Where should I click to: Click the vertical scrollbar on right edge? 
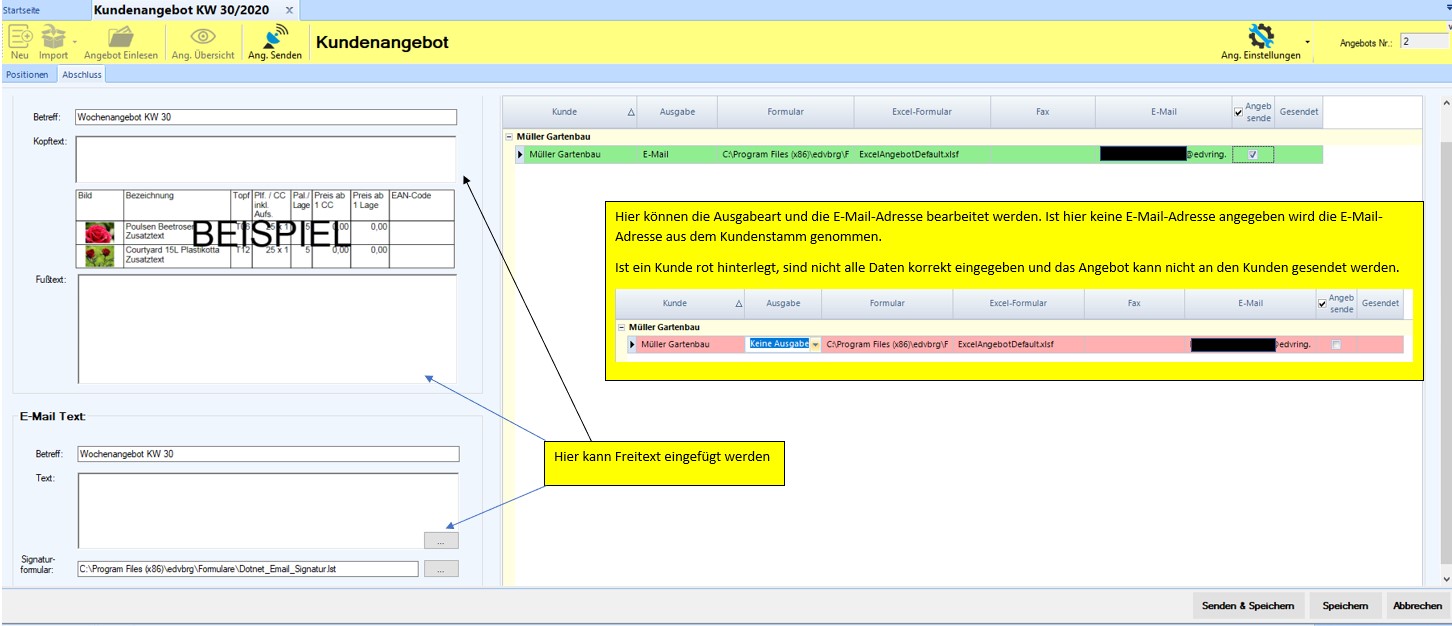[1444, 340]
